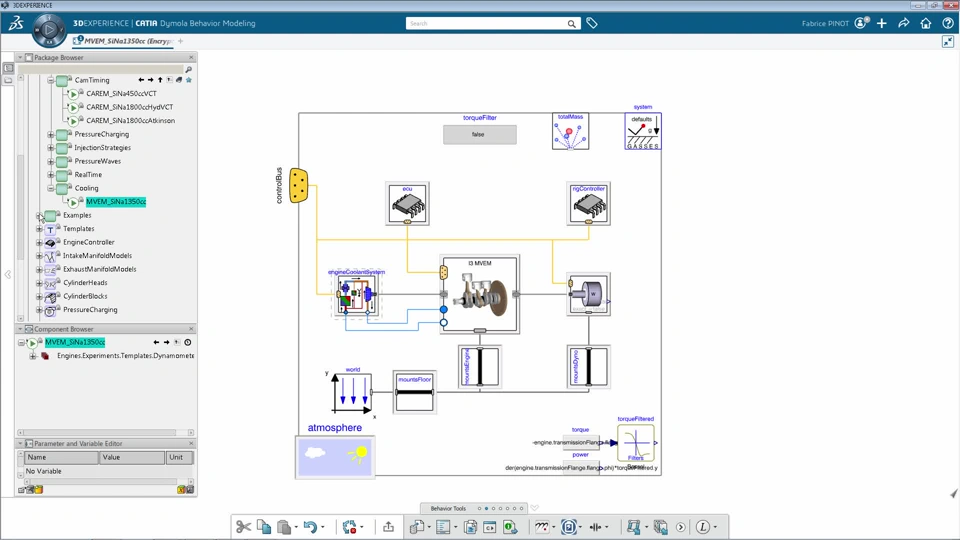
Task: Select CAREM_SiNa1800ccHydVCT in the tree
Action: [x=130, y=107]
